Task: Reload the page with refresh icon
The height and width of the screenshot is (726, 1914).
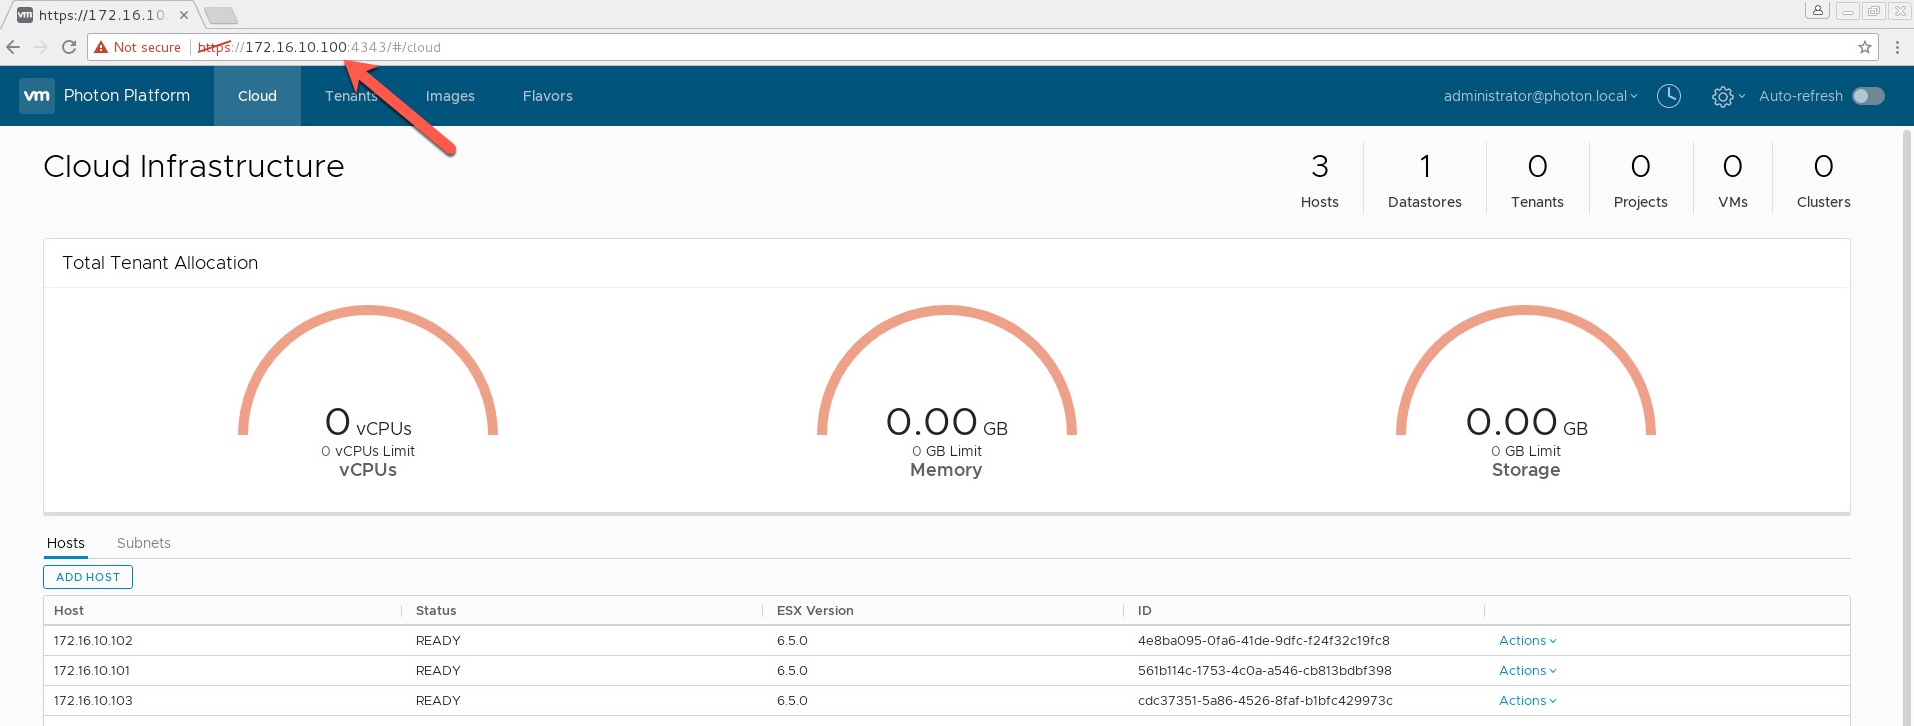Action: pyautogui.click(x=69, y=47)
